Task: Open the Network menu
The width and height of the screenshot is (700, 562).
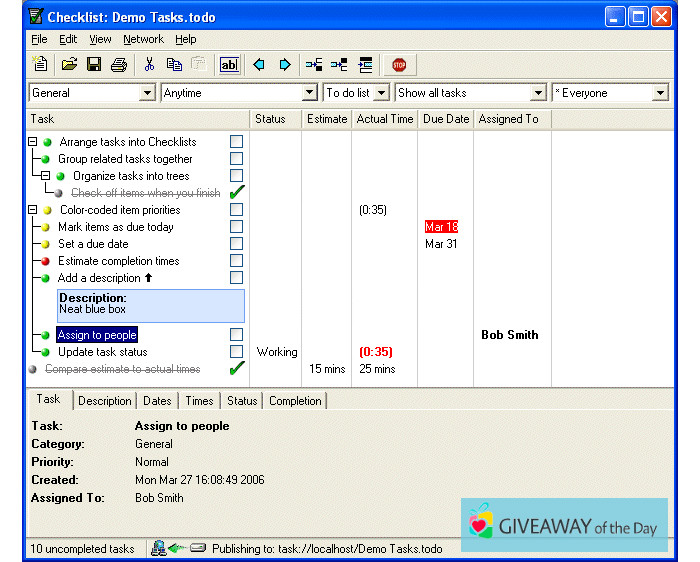Action: (x=143, y=39)
